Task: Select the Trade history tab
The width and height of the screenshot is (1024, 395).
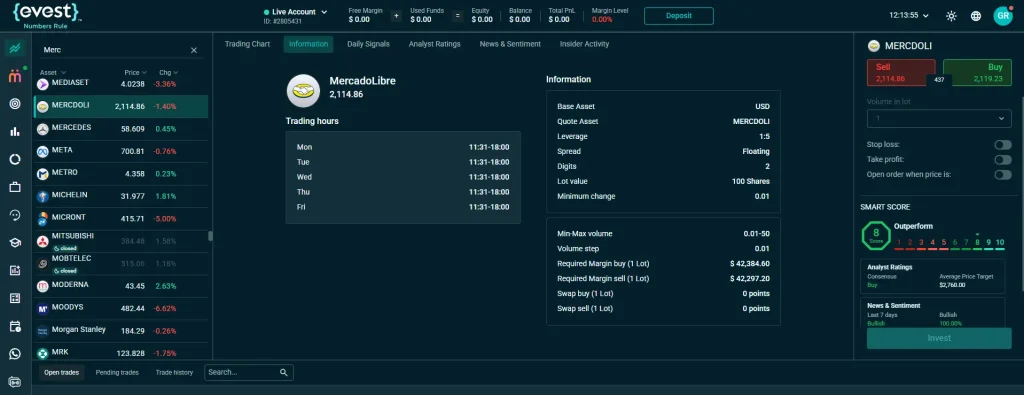Action: (174, 372)
